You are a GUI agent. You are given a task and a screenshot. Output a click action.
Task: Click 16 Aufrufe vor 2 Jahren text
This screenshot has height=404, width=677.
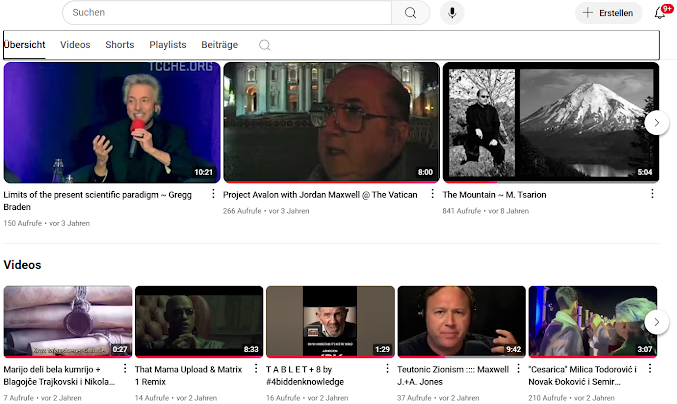307,398
